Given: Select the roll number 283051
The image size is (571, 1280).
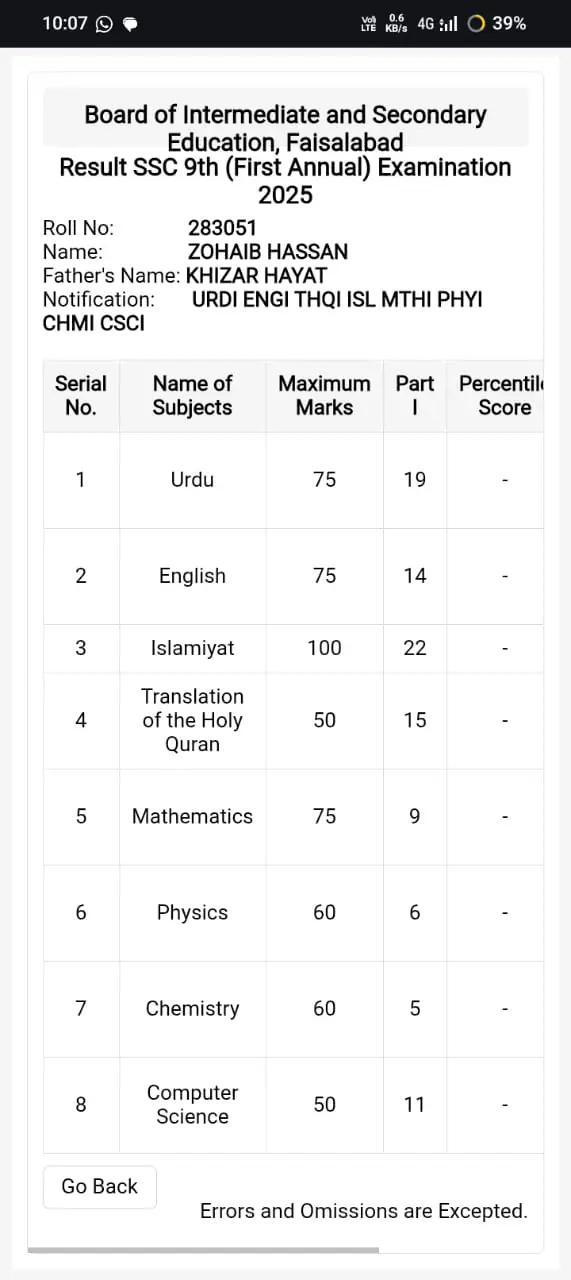Looking at the screenshot, I should pos(222,228).
